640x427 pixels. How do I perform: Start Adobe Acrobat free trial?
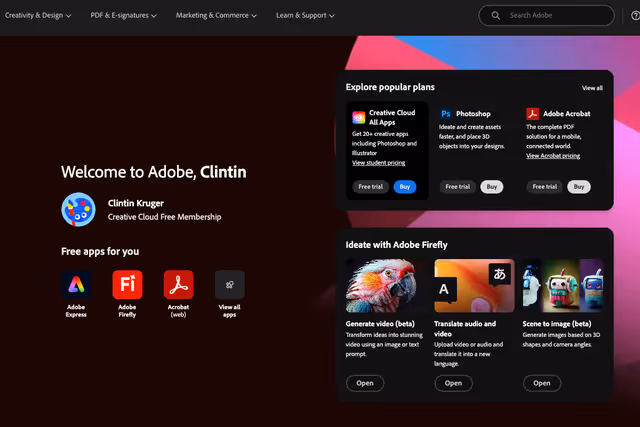click(x=544, y=187)
